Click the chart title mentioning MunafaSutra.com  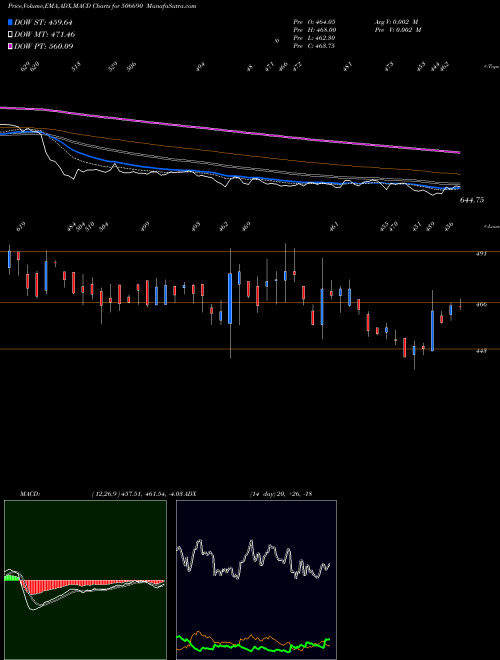(x=102, y=6)
